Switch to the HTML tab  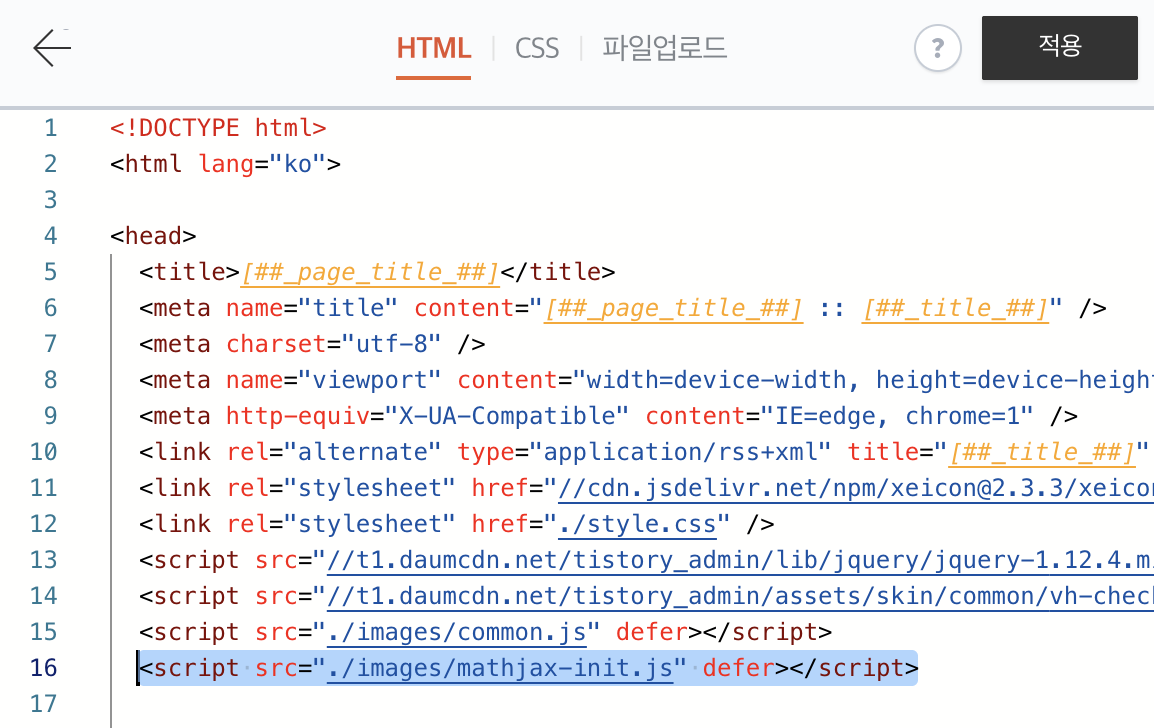coord(433,49)
